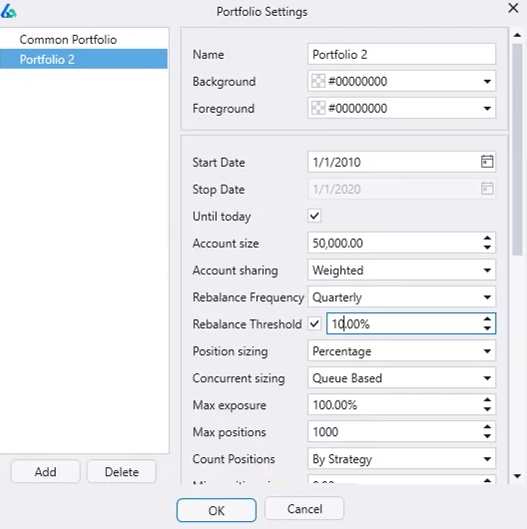Select Common Portfolio in the list
The height and width of the screenshot is (529, 527).
pyautogui.click(x=84, y=39)
